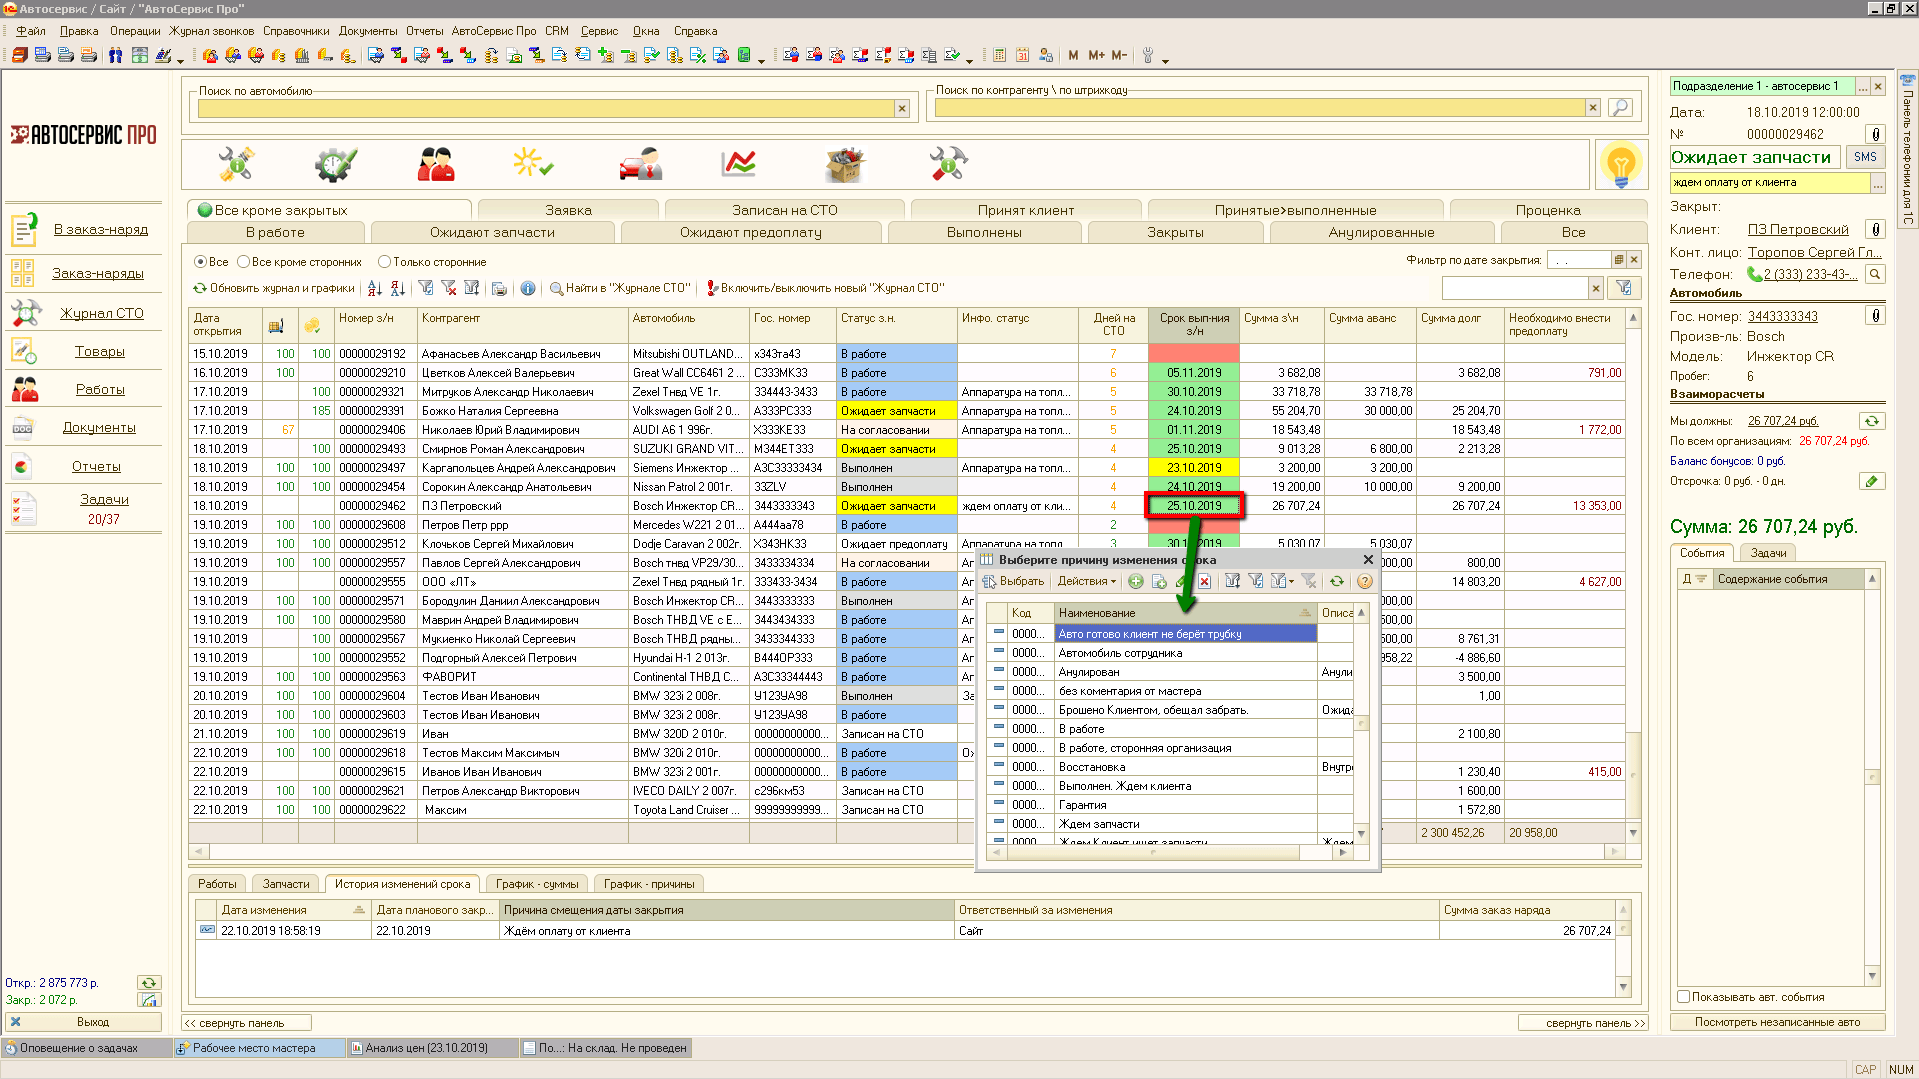Click the 'Поиск по автомобилю' search field
Screen dimensions: 1919x1079
click(545, 108)
